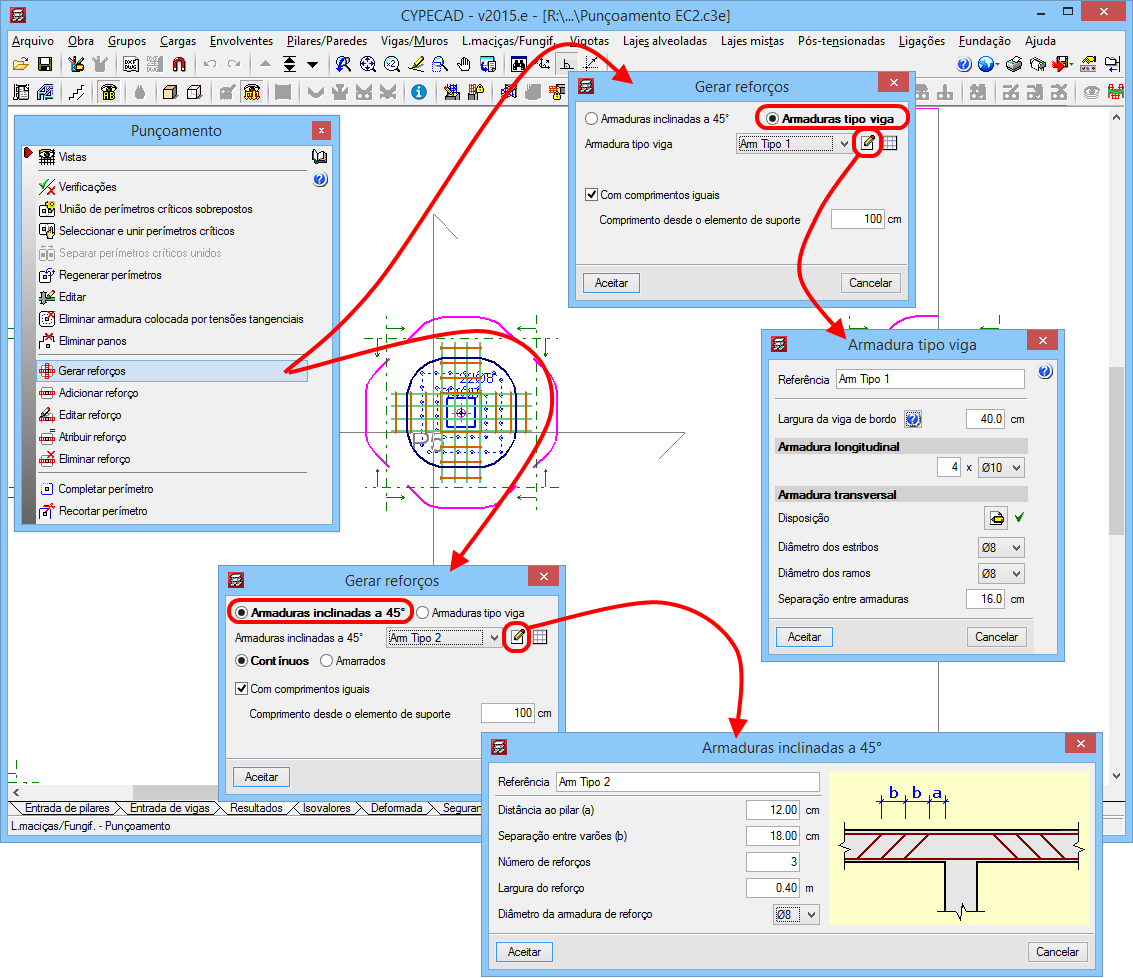This screenshot has height=978, width=1133.
Task: Click Disposição layout icon in Armadura tipo viga
Action: (996, 518)
